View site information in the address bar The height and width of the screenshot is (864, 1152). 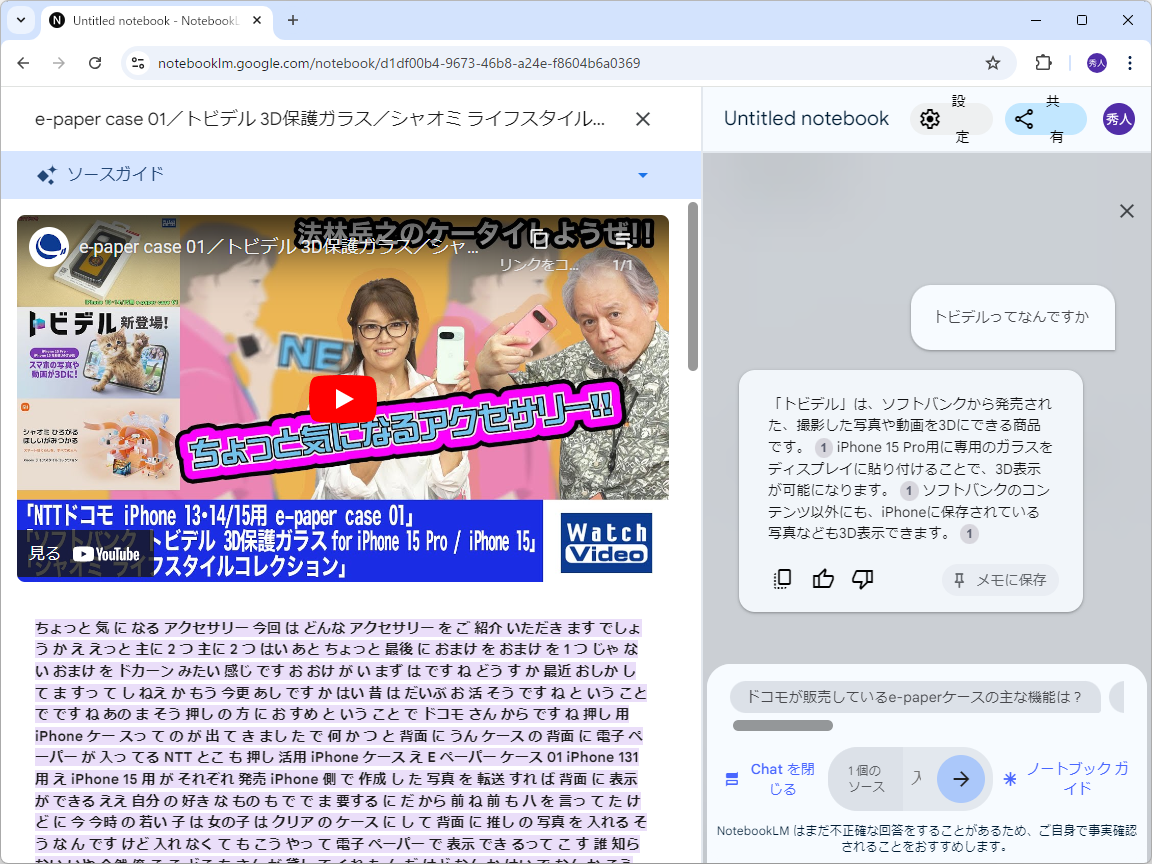click(x=136, y=62)
